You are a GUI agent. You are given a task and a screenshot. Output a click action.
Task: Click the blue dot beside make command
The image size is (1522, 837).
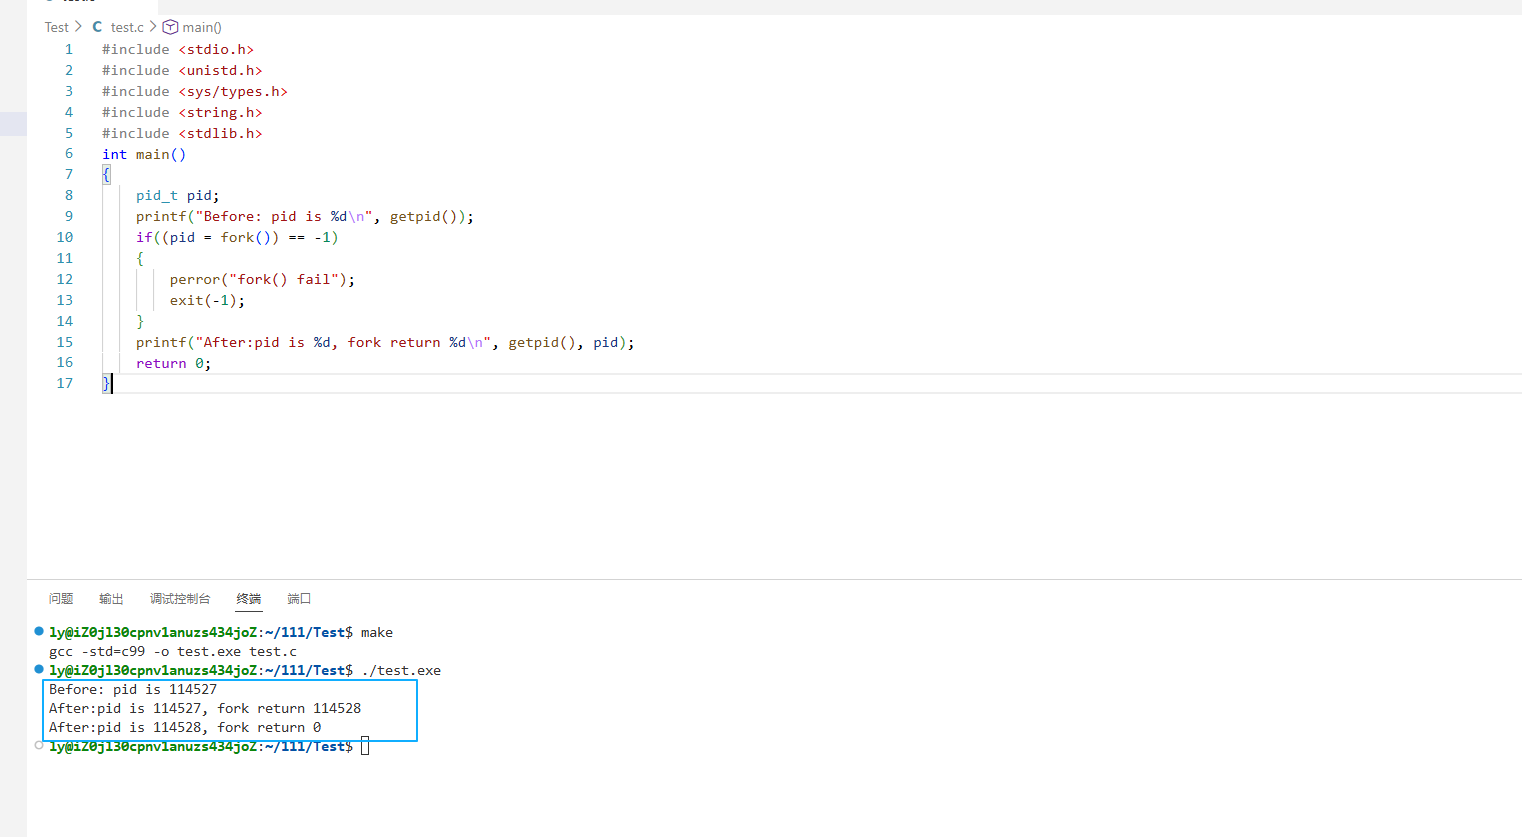pyautogui.click(x=39, y=631)
